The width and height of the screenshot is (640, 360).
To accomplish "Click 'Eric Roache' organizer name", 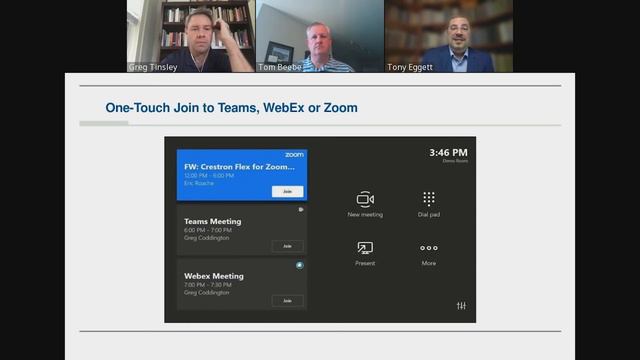I will (199, 183).
